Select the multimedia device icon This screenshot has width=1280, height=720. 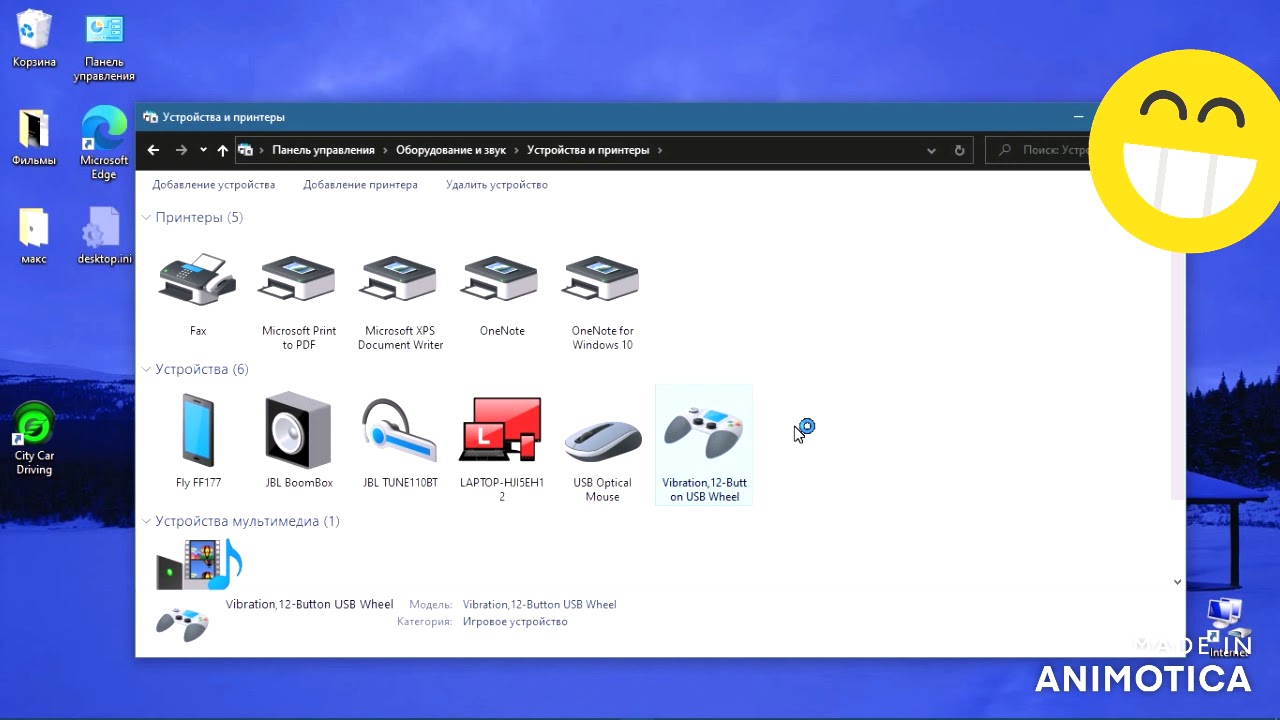(x=199, y=564)
